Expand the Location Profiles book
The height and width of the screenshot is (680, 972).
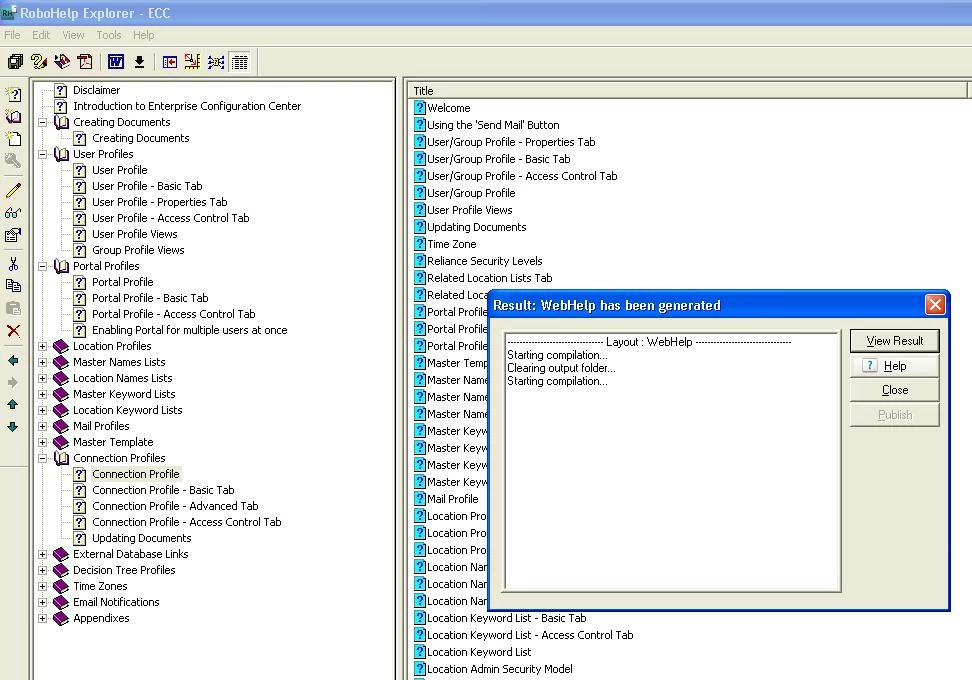(x=43, y=347)
